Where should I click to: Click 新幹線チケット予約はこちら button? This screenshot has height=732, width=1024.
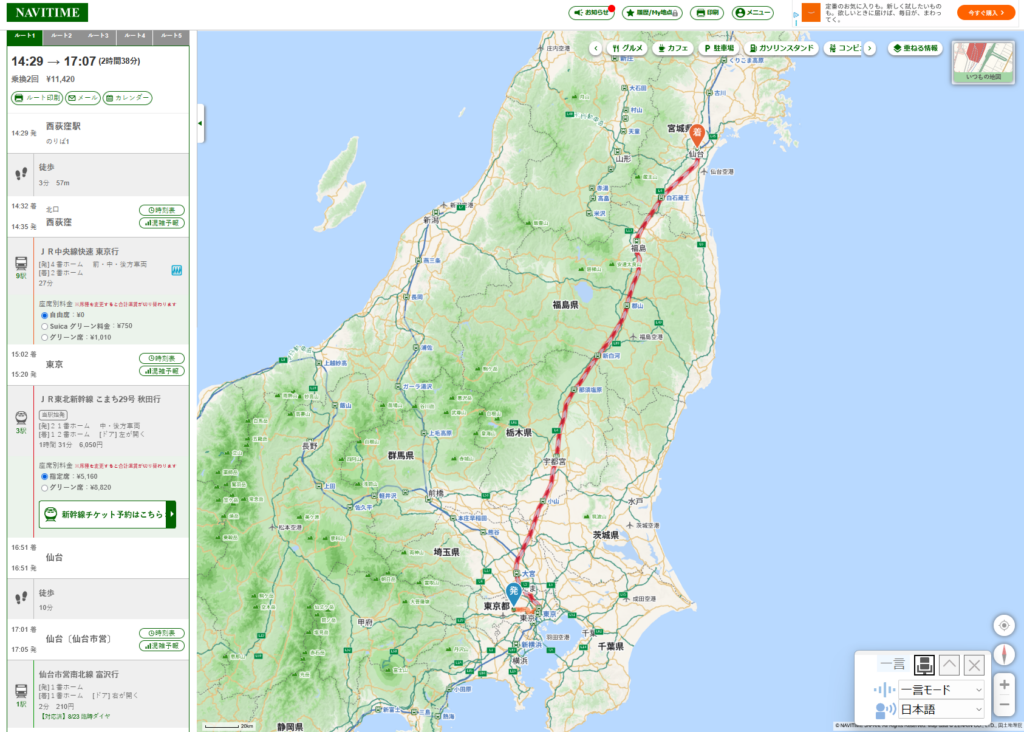[107, 515]
